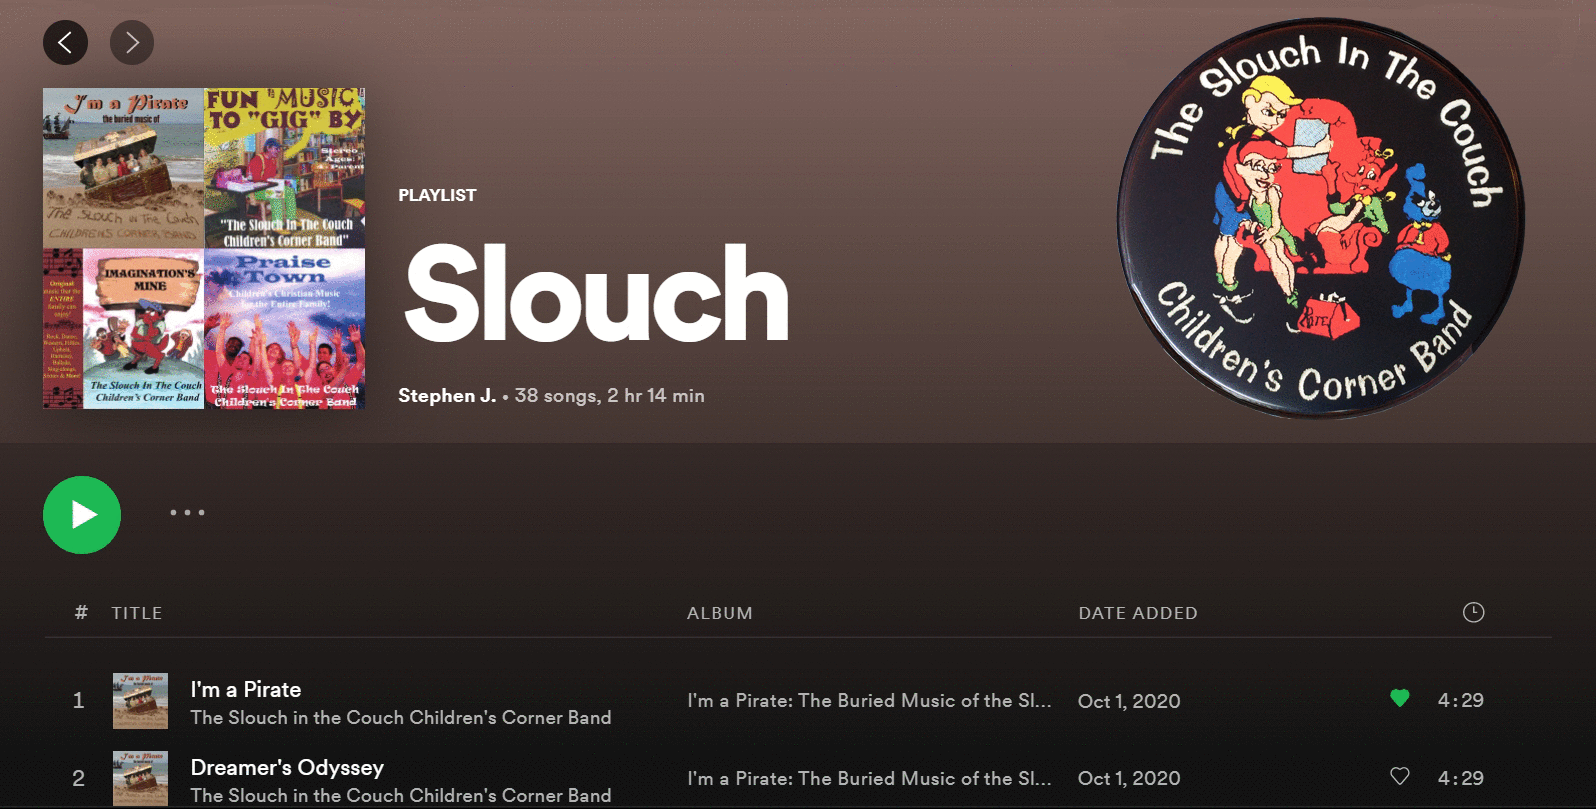Sort tracks by the clock duration icon
This screenshot has height=809, width=1596.
click(x=1473, y=612)
